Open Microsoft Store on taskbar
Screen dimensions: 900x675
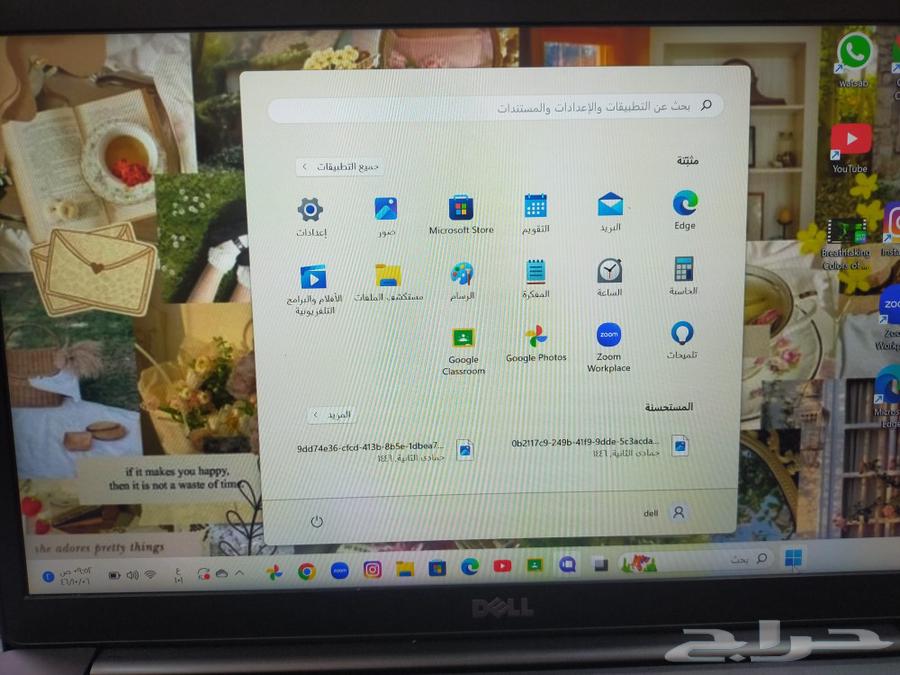(437, 568)
